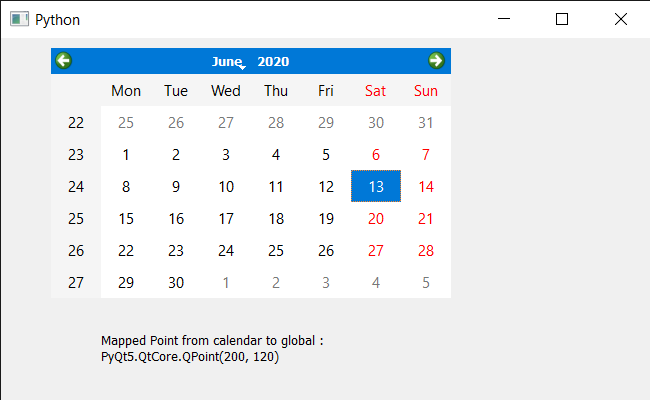Select grayed May 31 date
The width and height of the screenshot is (650, 400).
coord(426,122)
